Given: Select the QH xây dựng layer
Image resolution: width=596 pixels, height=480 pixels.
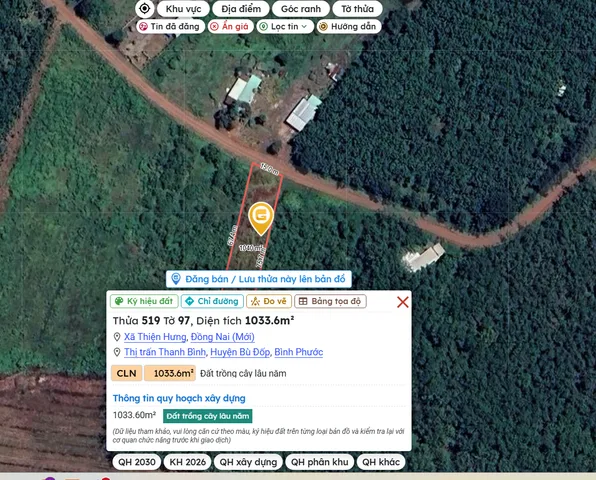Looking at the screenshot, I should 248,462.
